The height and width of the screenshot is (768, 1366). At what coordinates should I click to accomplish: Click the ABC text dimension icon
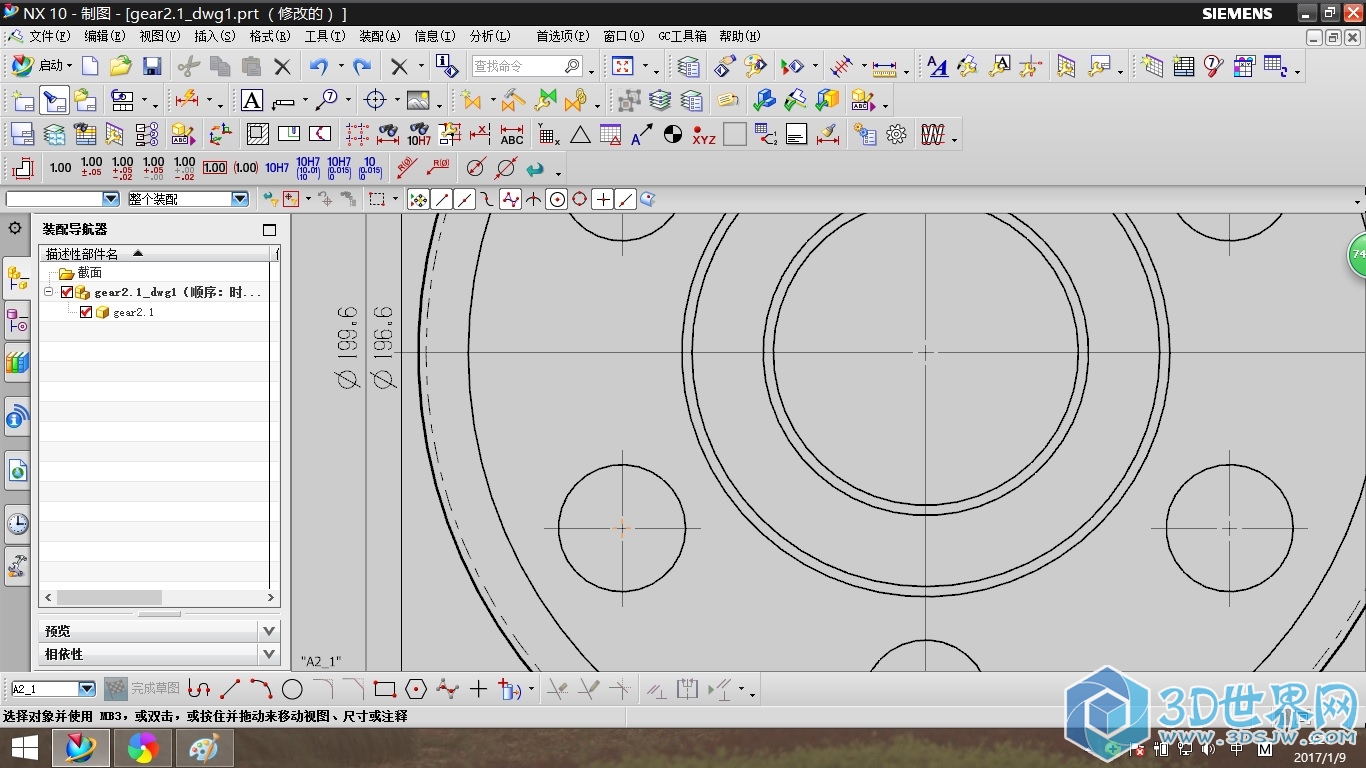tap(512, 135)
